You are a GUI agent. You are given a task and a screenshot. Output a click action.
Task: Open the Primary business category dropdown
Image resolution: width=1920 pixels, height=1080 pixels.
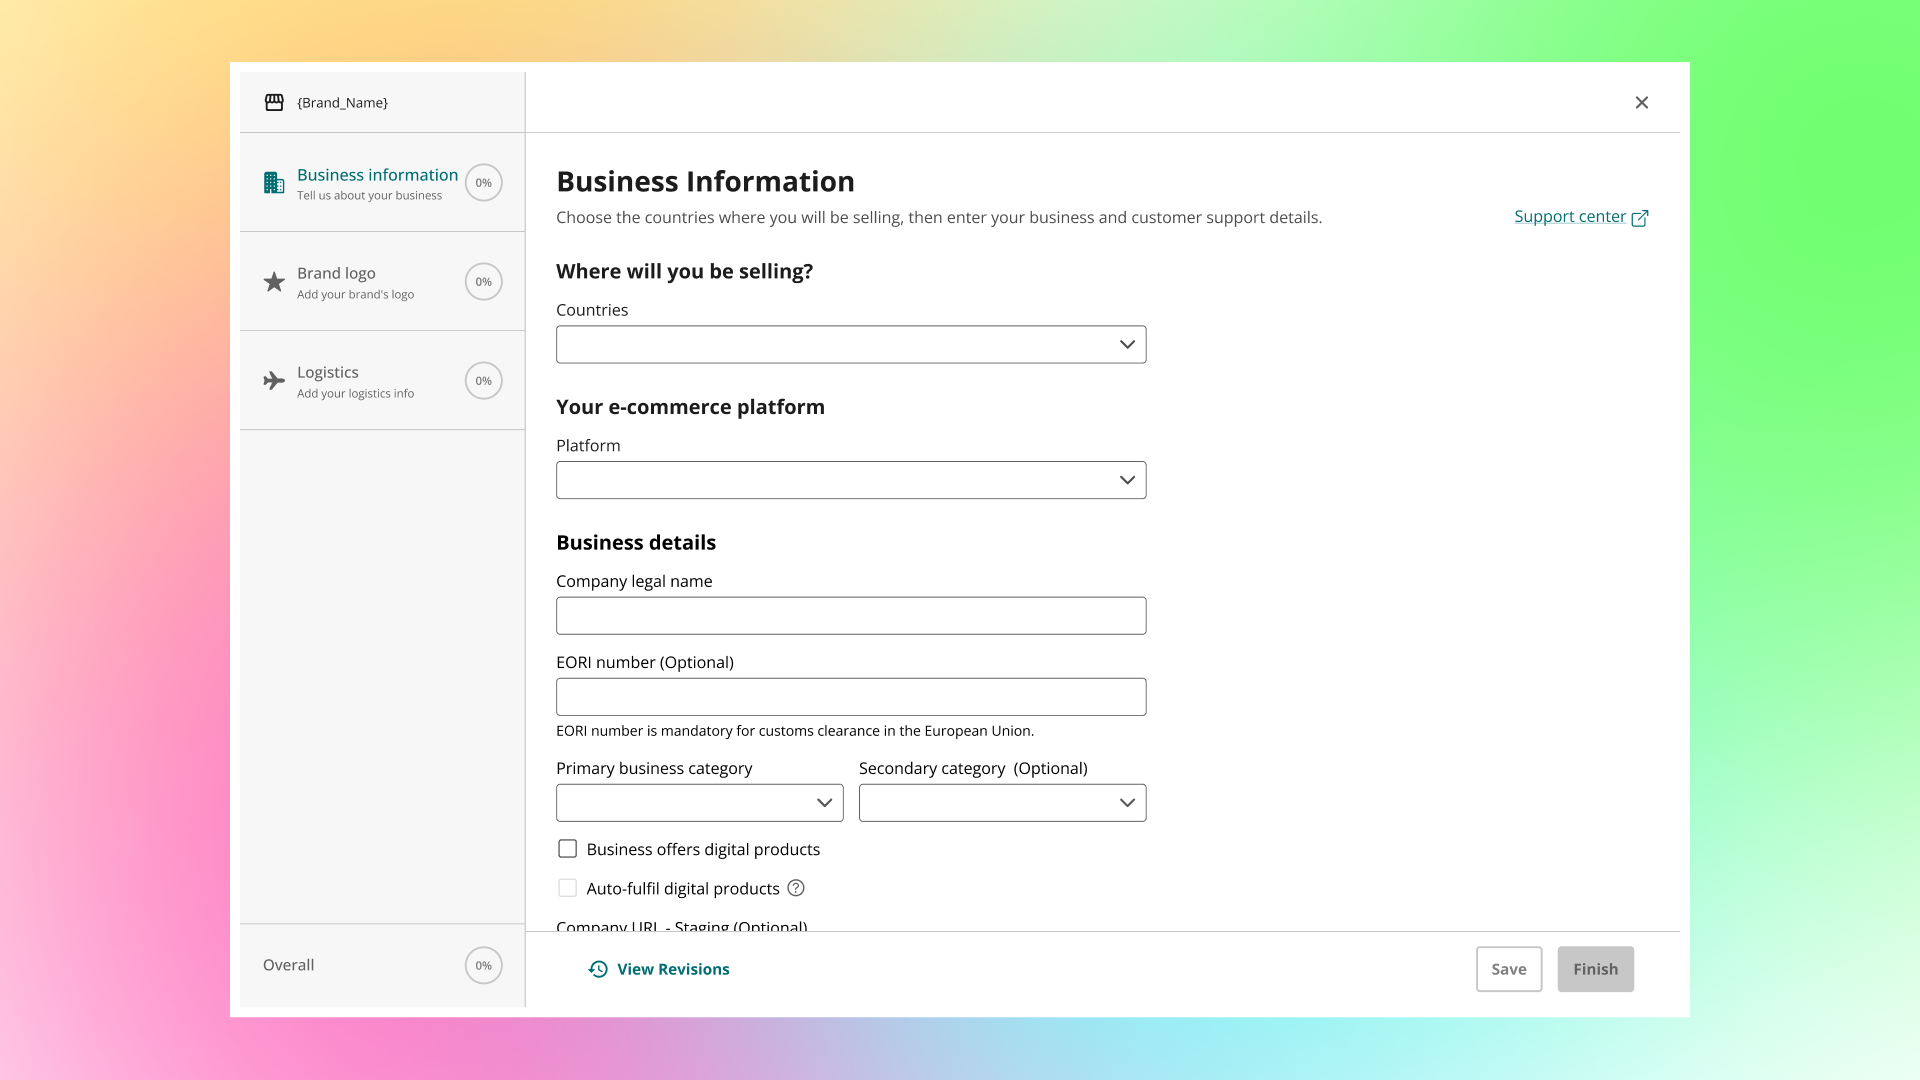click(x=700, y=803)
